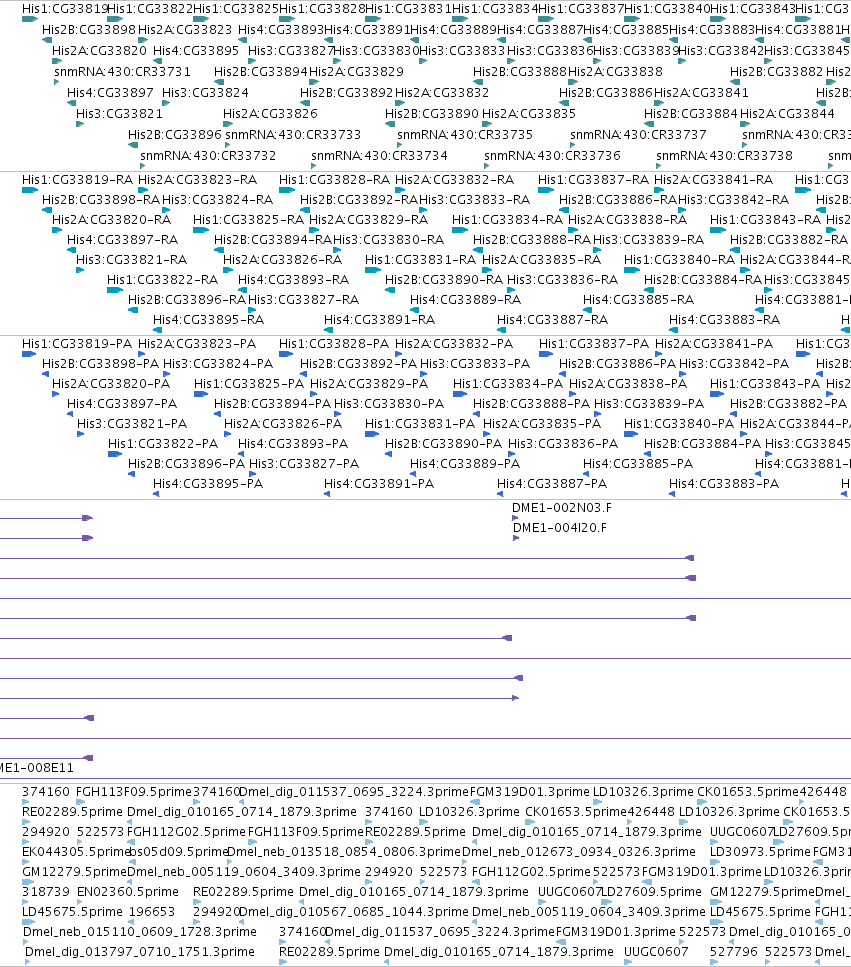Select the DME1-002N03.F purple arrow glyph
Viewport: 851px width, 967px height.
point(515,518)
